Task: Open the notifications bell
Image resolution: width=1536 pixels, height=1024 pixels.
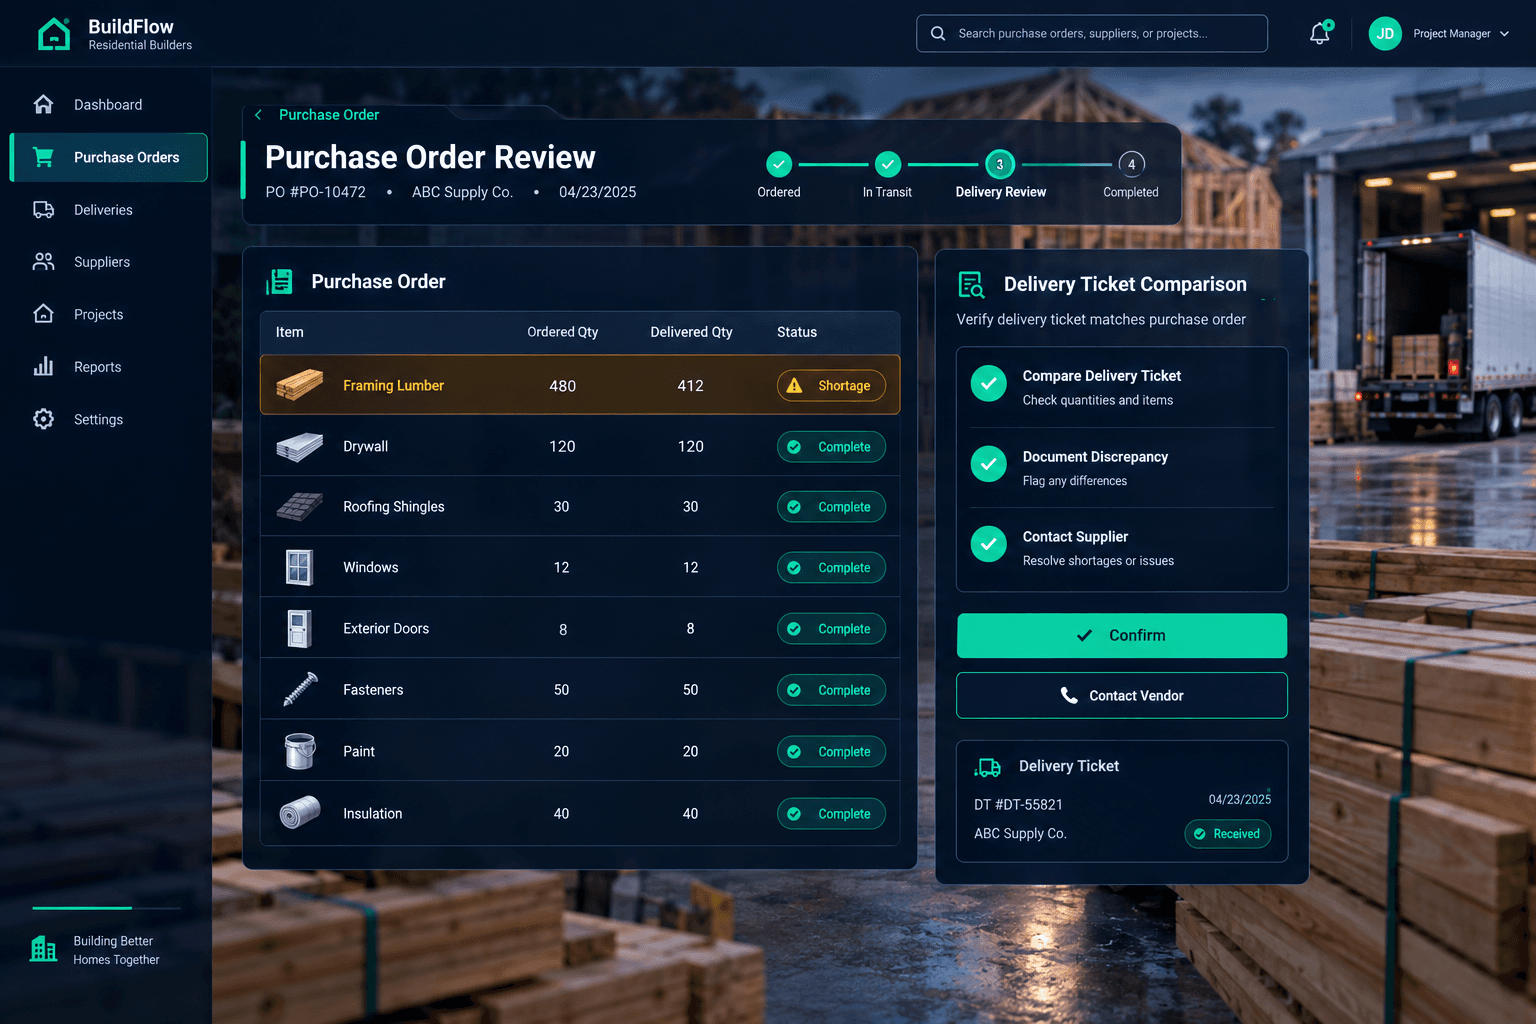Action: [1320, 33]
